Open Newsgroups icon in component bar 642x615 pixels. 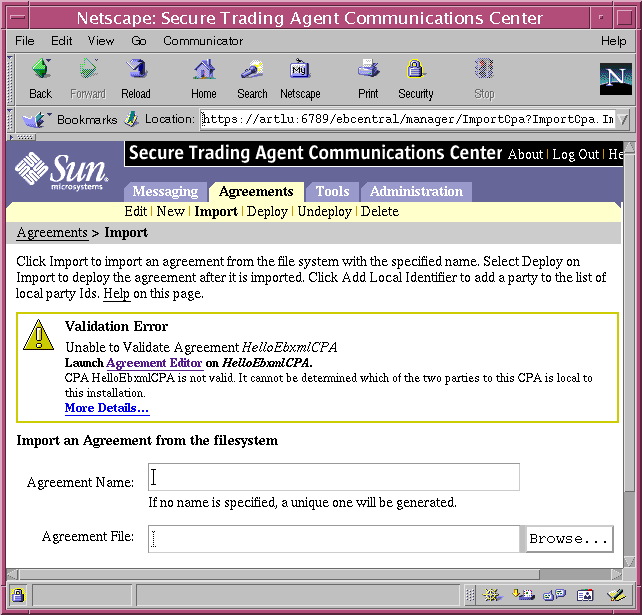[x=554, y=595]
